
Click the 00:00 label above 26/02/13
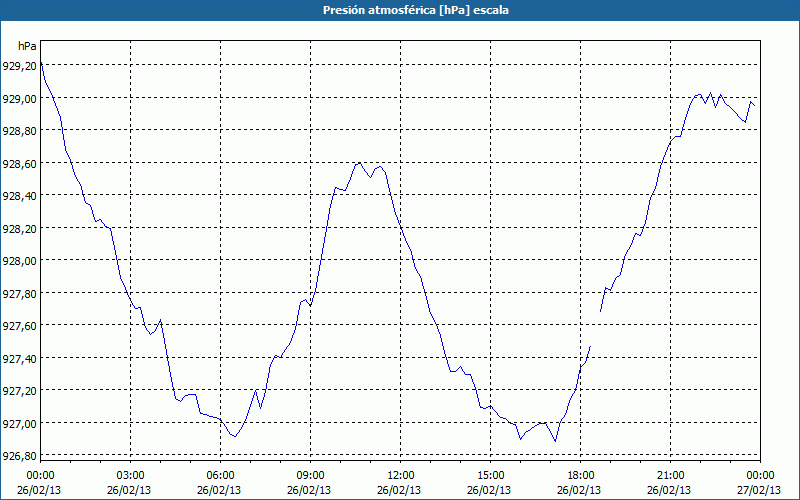tap(40, 476)
